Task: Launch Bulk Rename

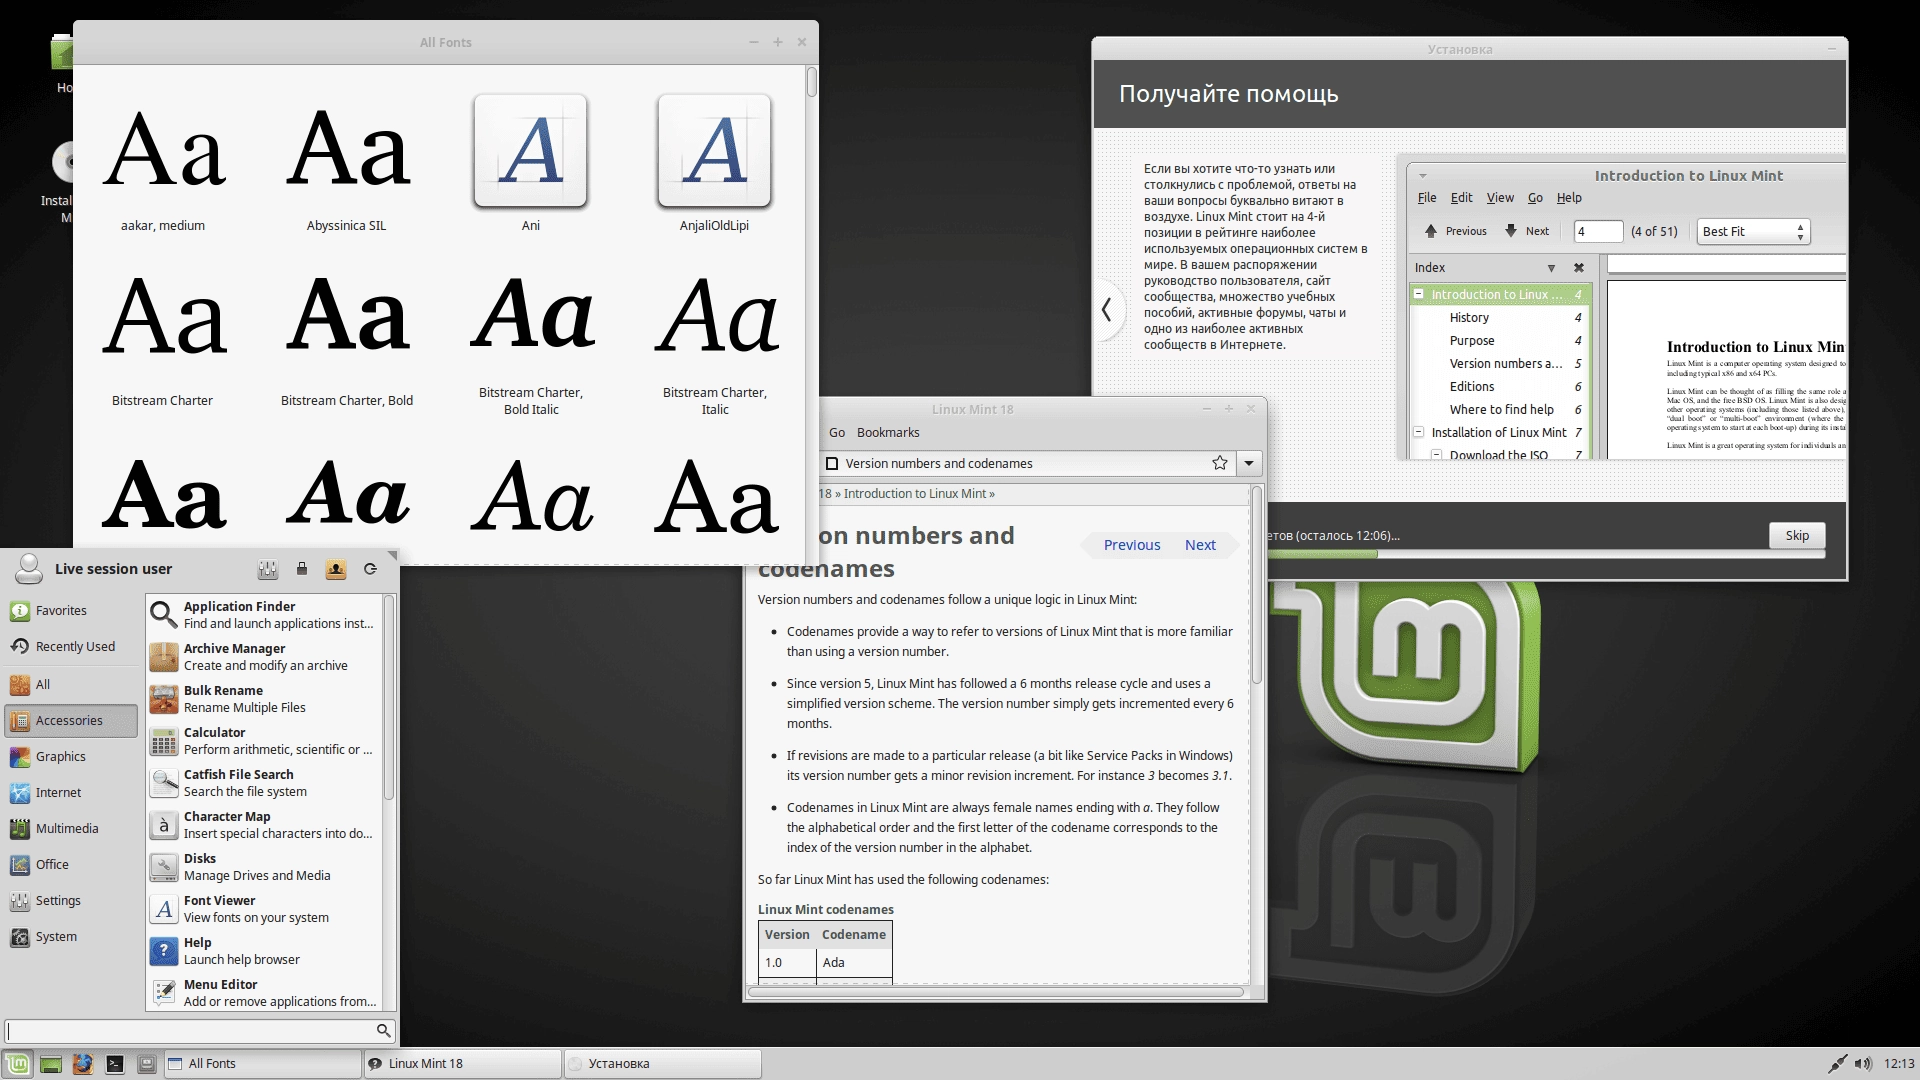Action: coord(264,699)
